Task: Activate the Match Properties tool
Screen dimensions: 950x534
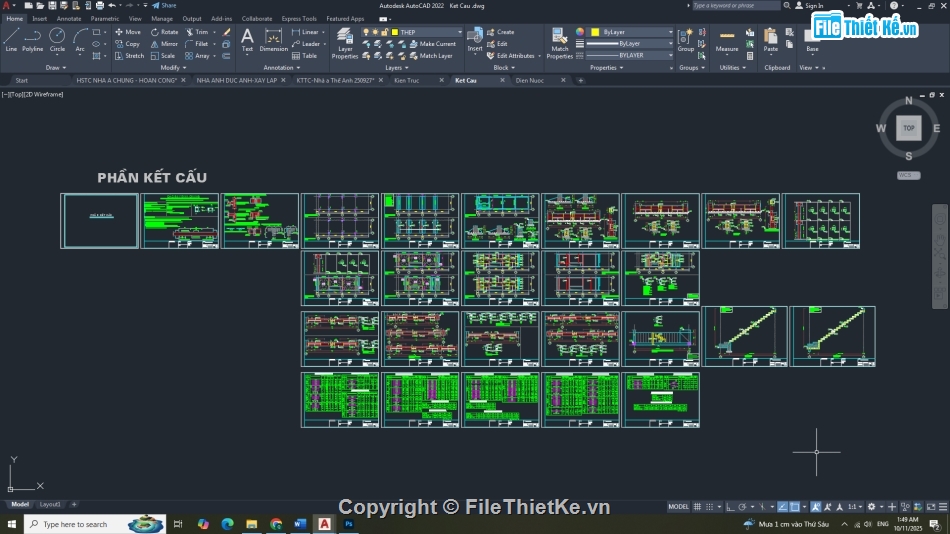Action: click(x=560, y=42)
